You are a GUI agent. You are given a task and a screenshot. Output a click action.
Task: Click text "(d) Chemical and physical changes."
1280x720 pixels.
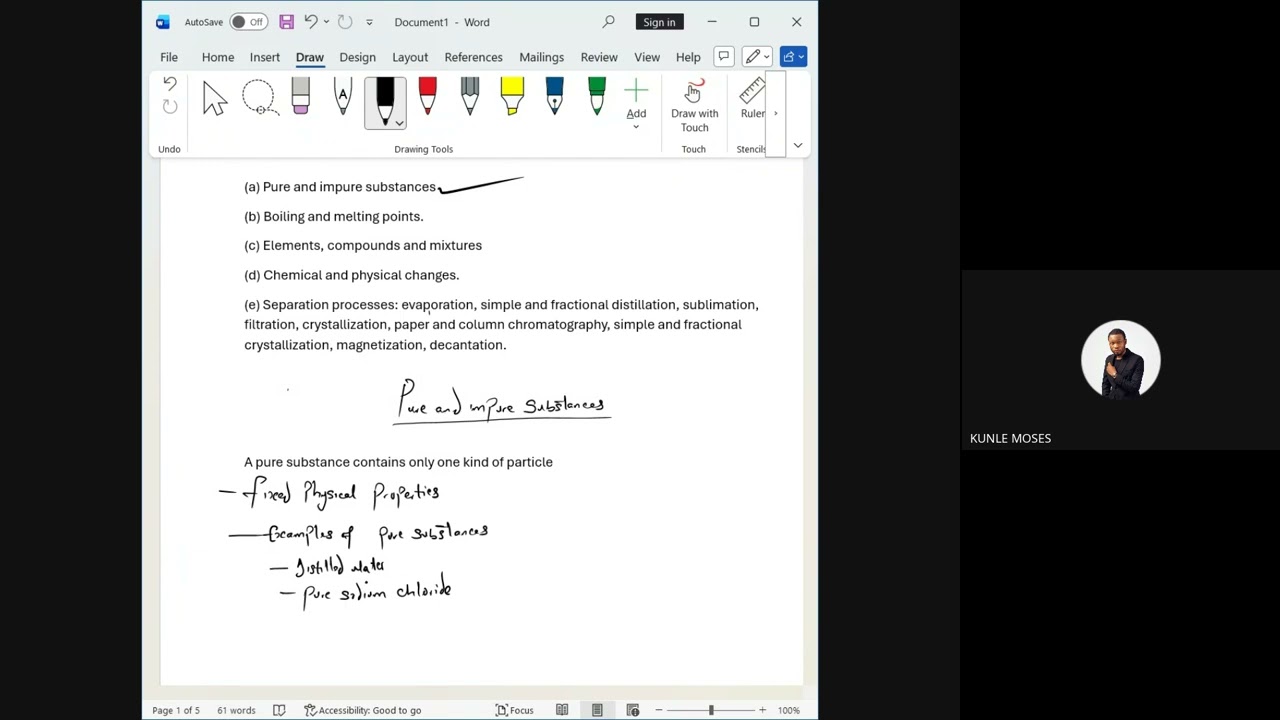point(352,275)
